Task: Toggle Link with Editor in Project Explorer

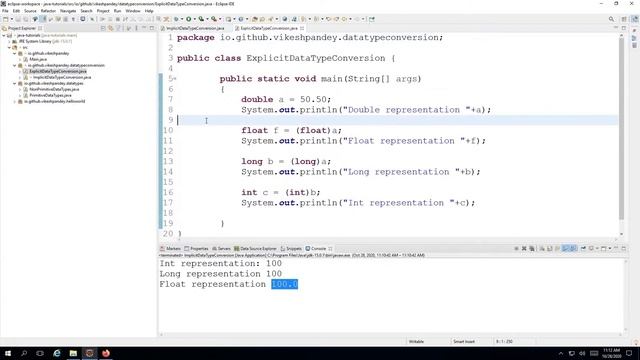Action: [111, 28]
